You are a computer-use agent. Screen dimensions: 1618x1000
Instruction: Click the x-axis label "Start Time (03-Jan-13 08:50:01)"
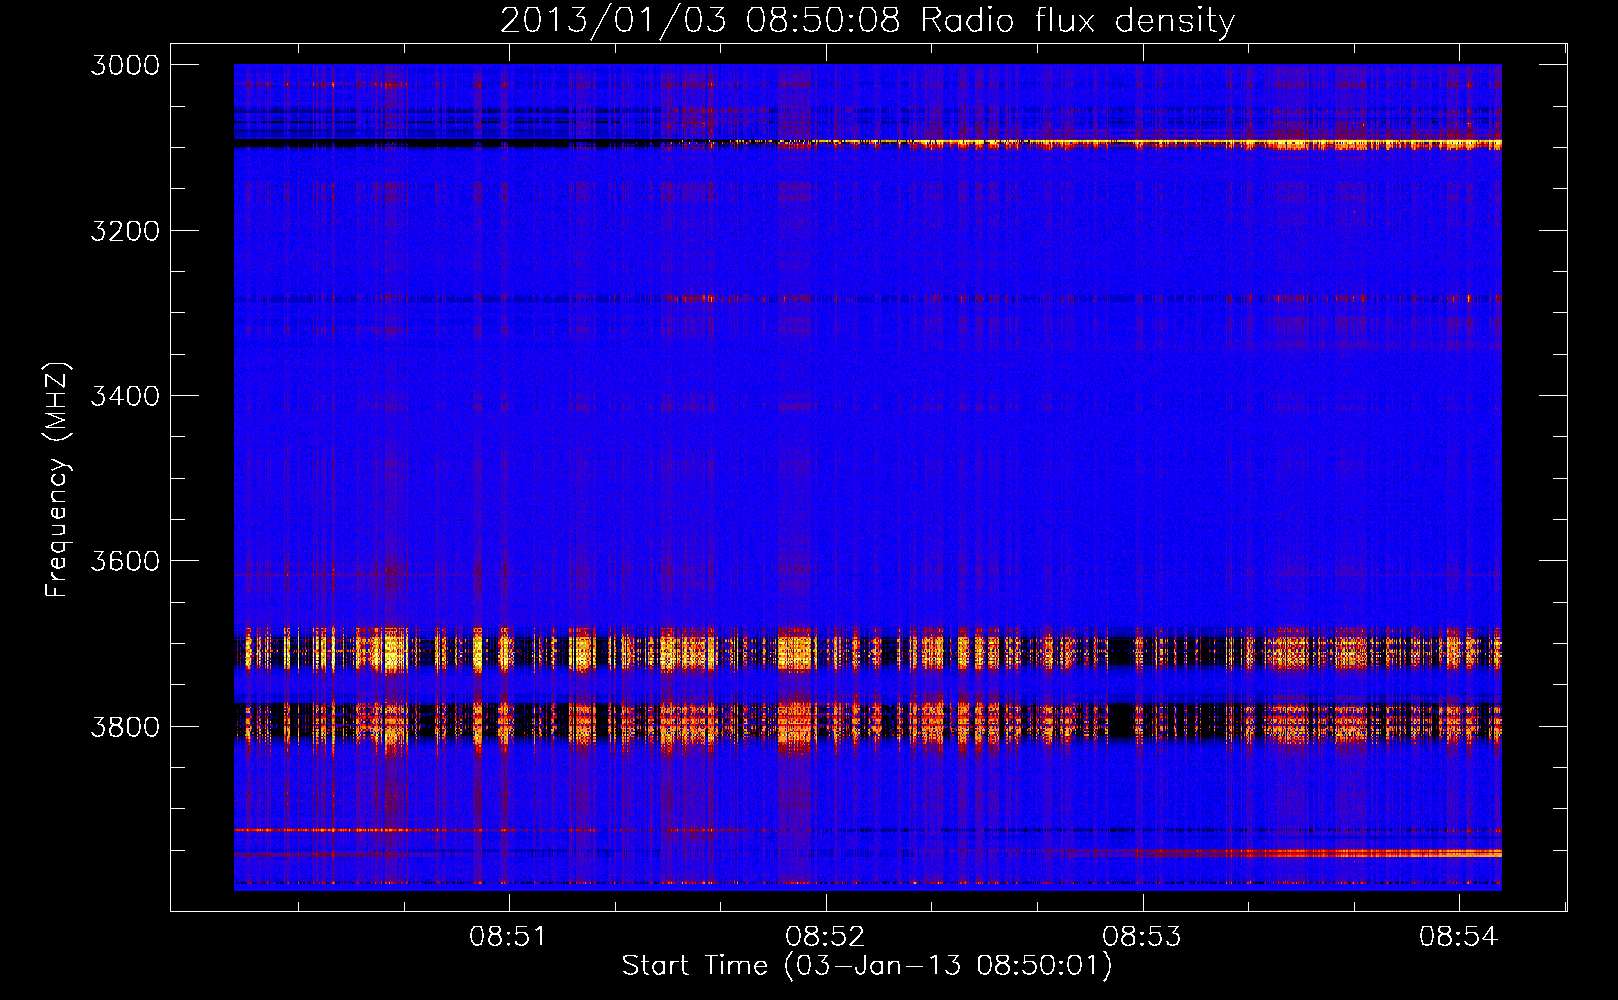[x=867, y=966]
